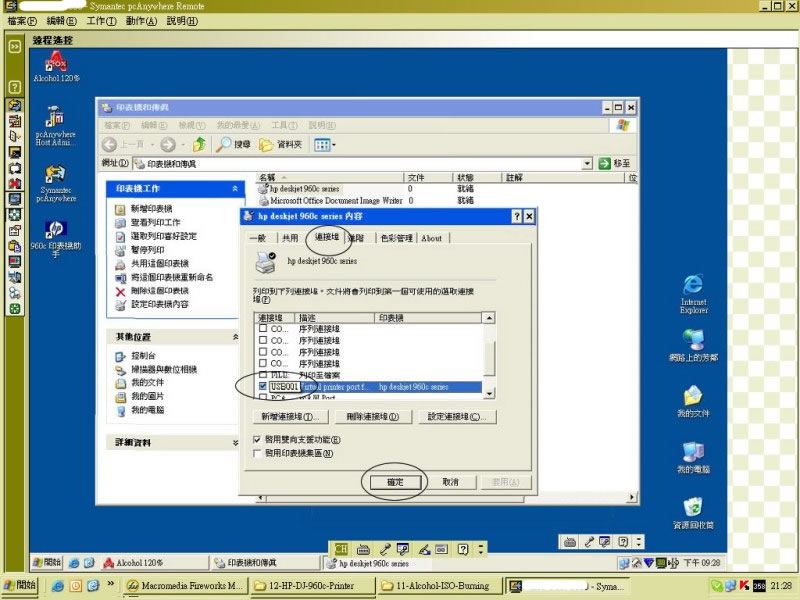Open the 960c printer assistant desktop icon
Image resolution: width=800 pixels, height=600 pixels.
tap(56, 230)
